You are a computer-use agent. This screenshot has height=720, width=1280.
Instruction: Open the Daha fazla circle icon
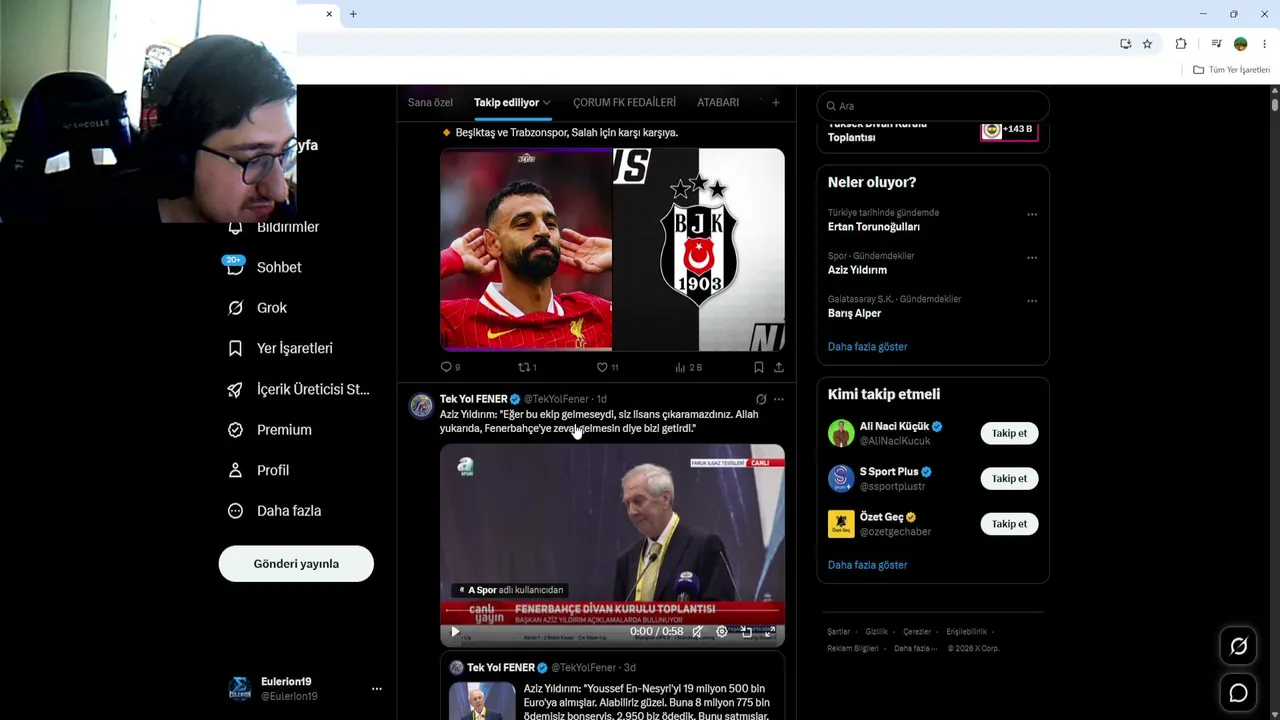click(235, 511)
